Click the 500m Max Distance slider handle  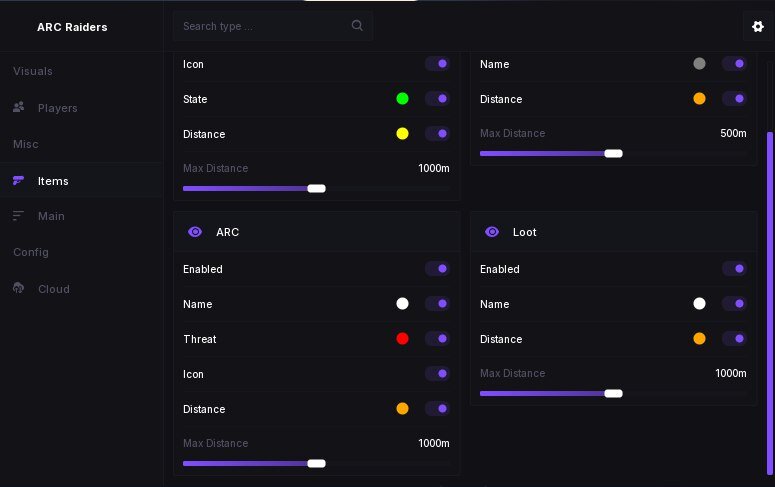613,153
